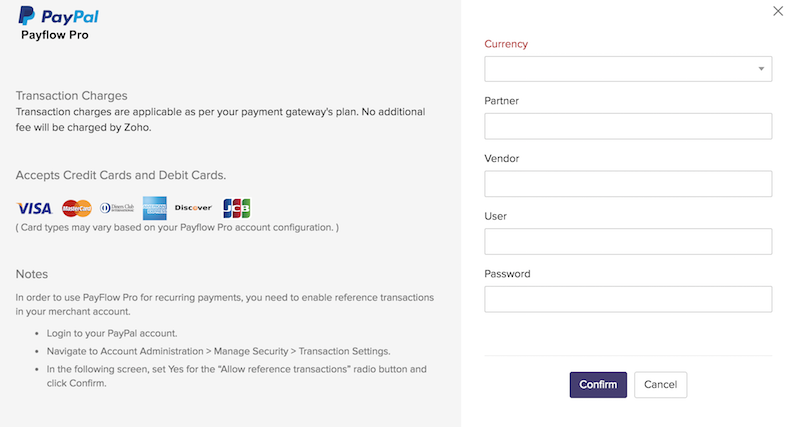The image size is (795, 427).
Task: Focus the Partner input field
Action: coord(627,126)
